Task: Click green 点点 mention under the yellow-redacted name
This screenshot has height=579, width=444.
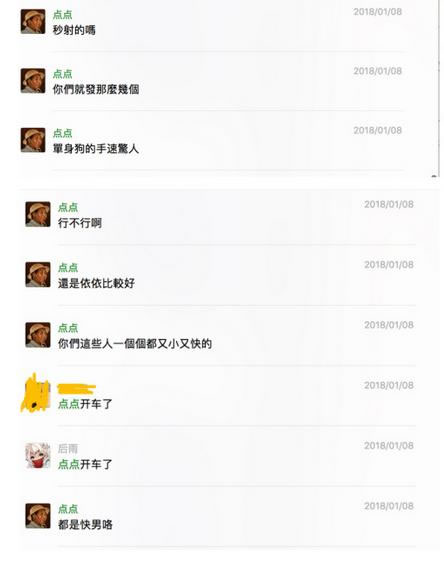Action: (69, 404)
